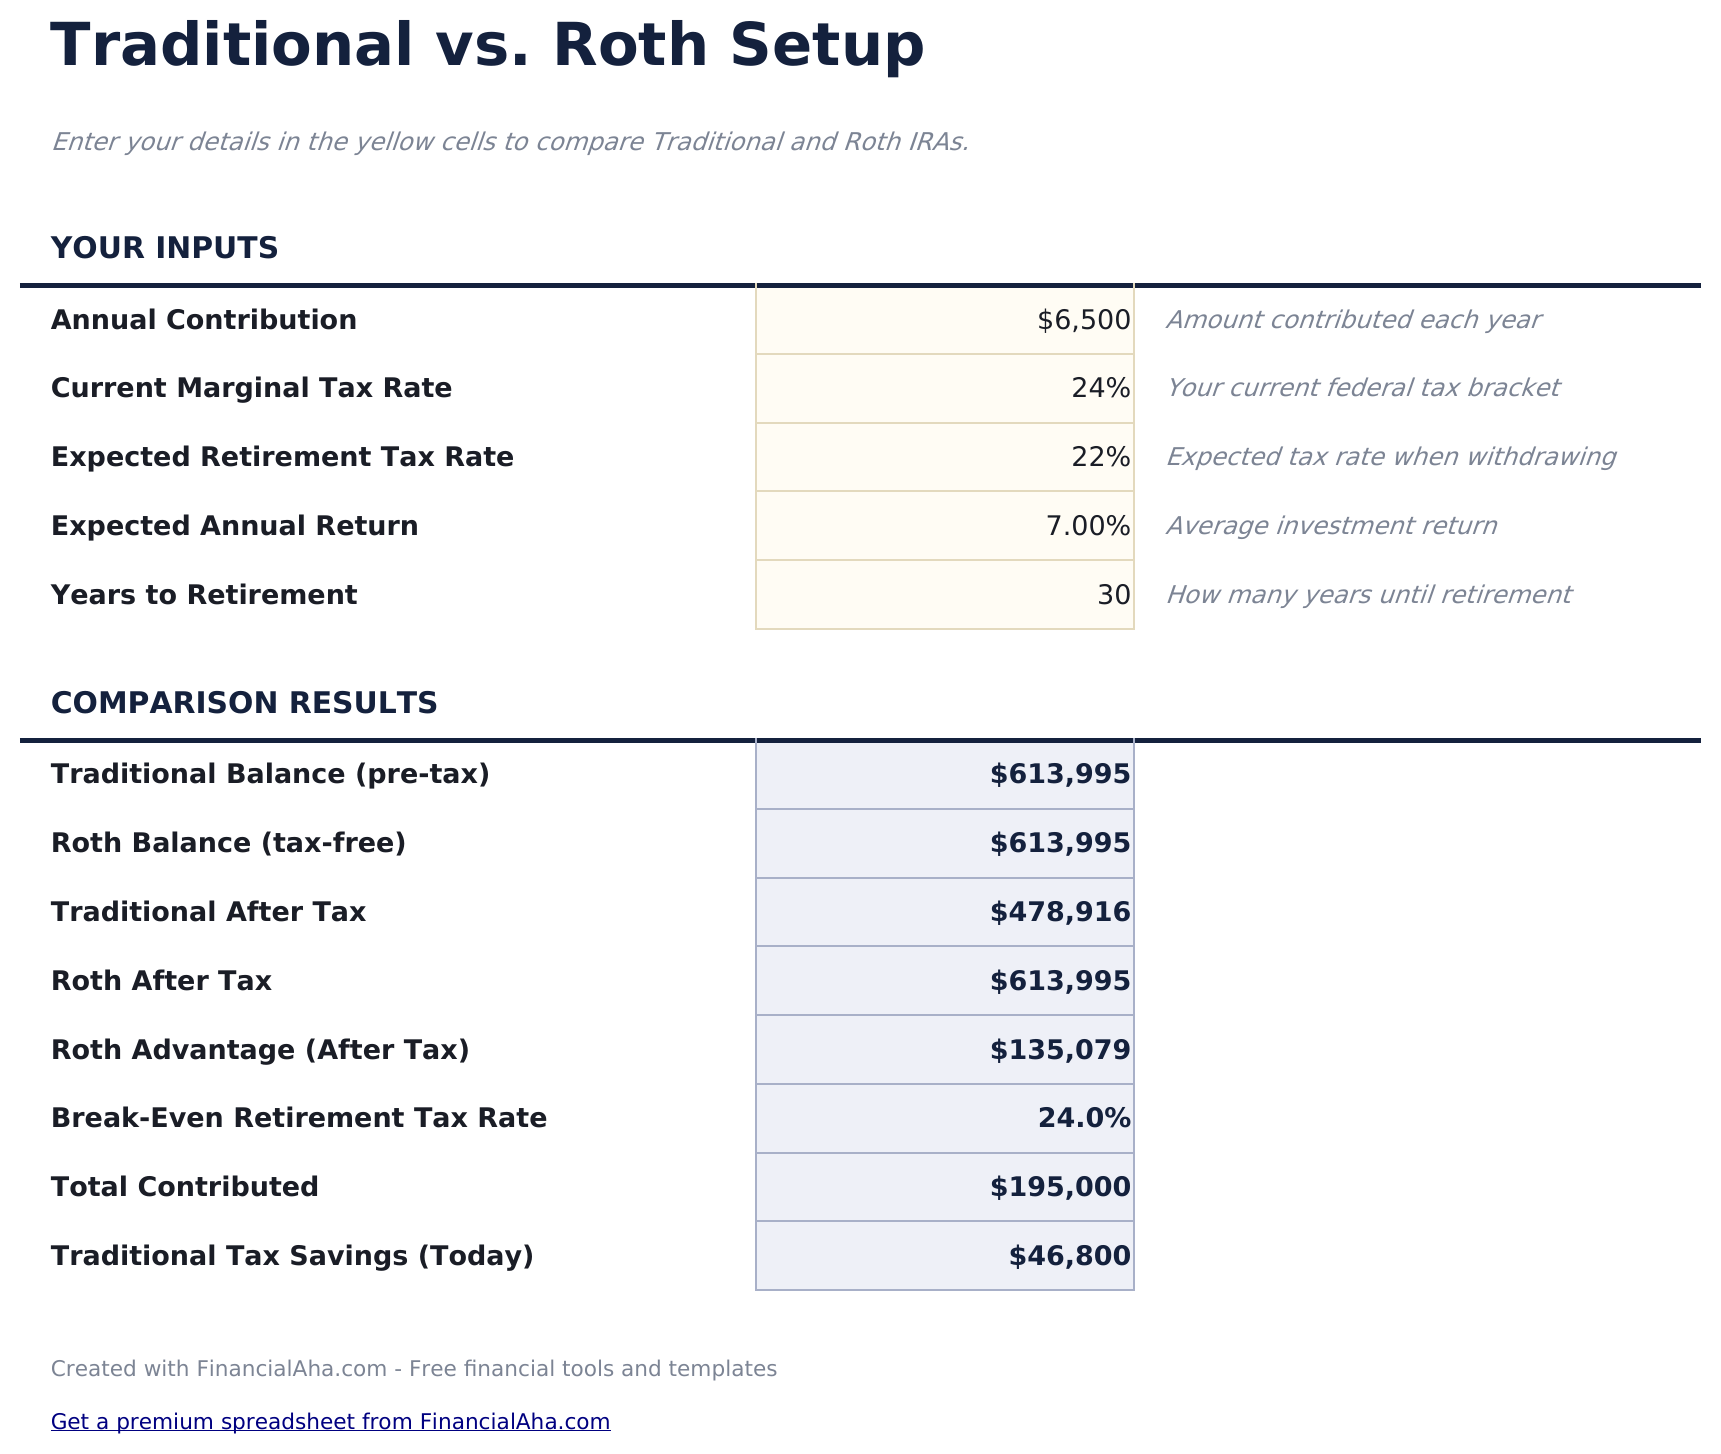
Task: Click the Traditional Tax Savings $46,800 cell
Action: [945, 1256]
